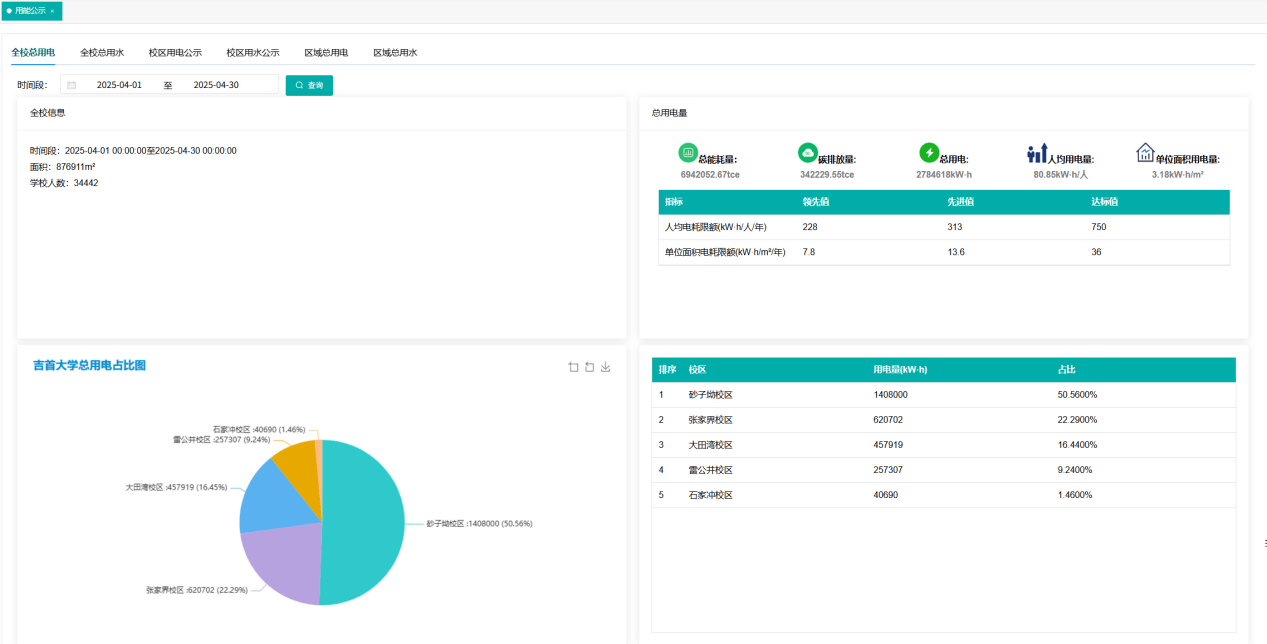Image resolution: width=1267 pixels, height=644 pixels.
Task: Switch to the 全校总用水 tab
Action: (102, 53)
